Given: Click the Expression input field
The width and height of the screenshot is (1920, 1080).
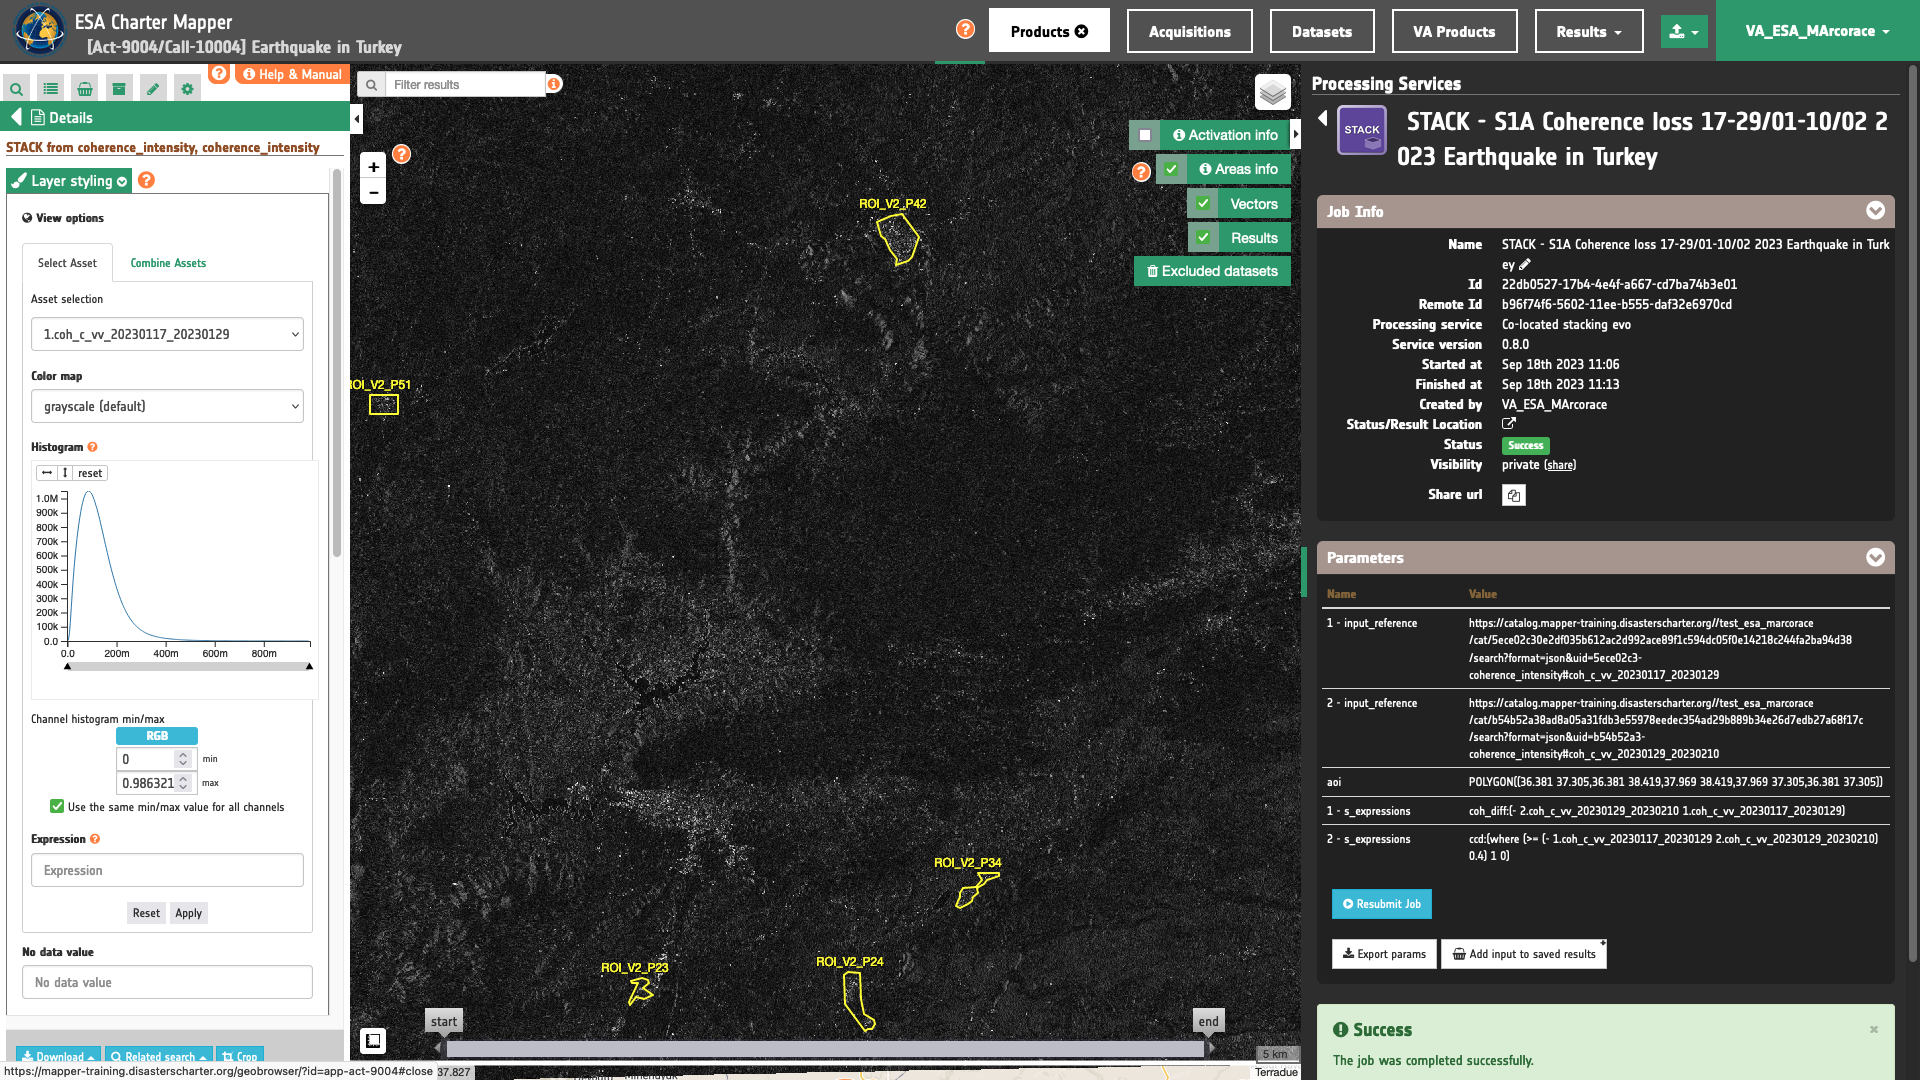Looking at the screenshot, I should coord(167,870).
